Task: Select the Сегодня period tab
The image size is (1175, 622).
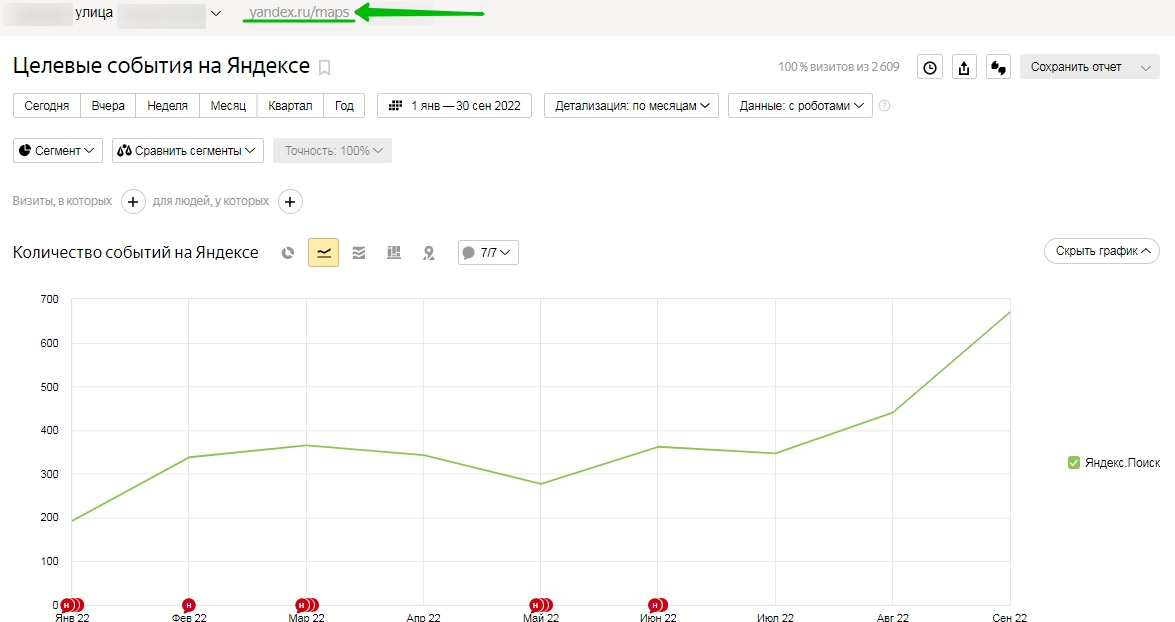Action: (46, 106)
